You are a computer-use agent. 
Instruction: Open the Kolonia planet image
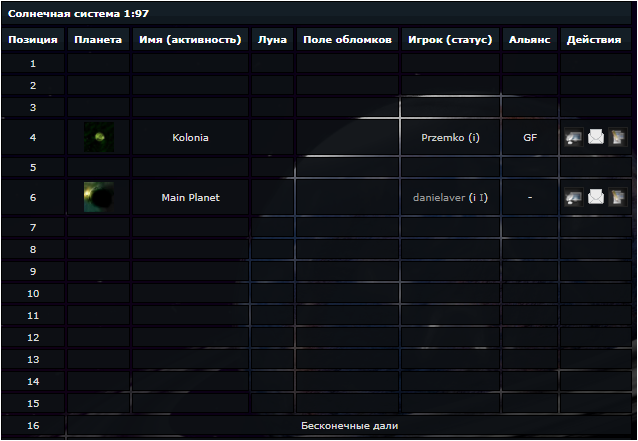click(x=99, y=137)
